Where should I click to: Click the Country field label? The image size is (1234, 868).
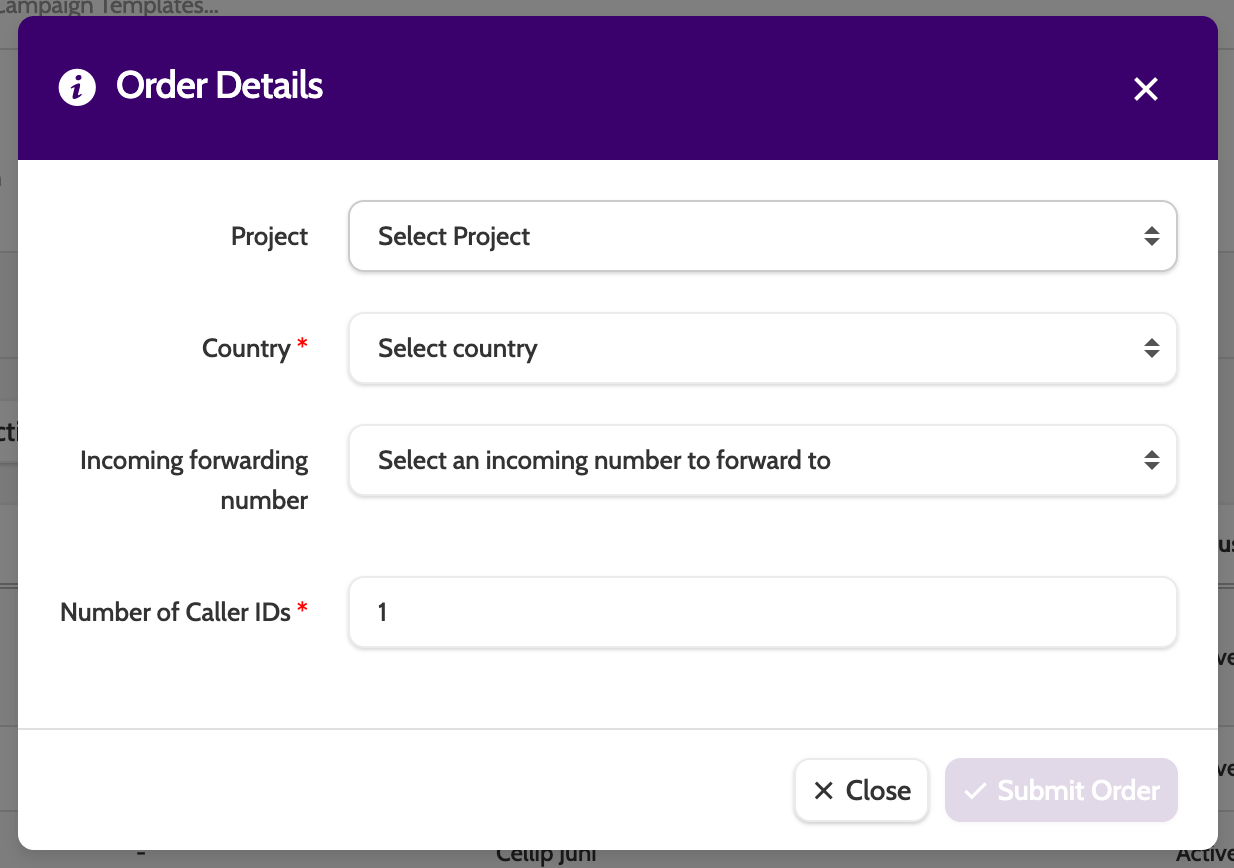point(246,349)
